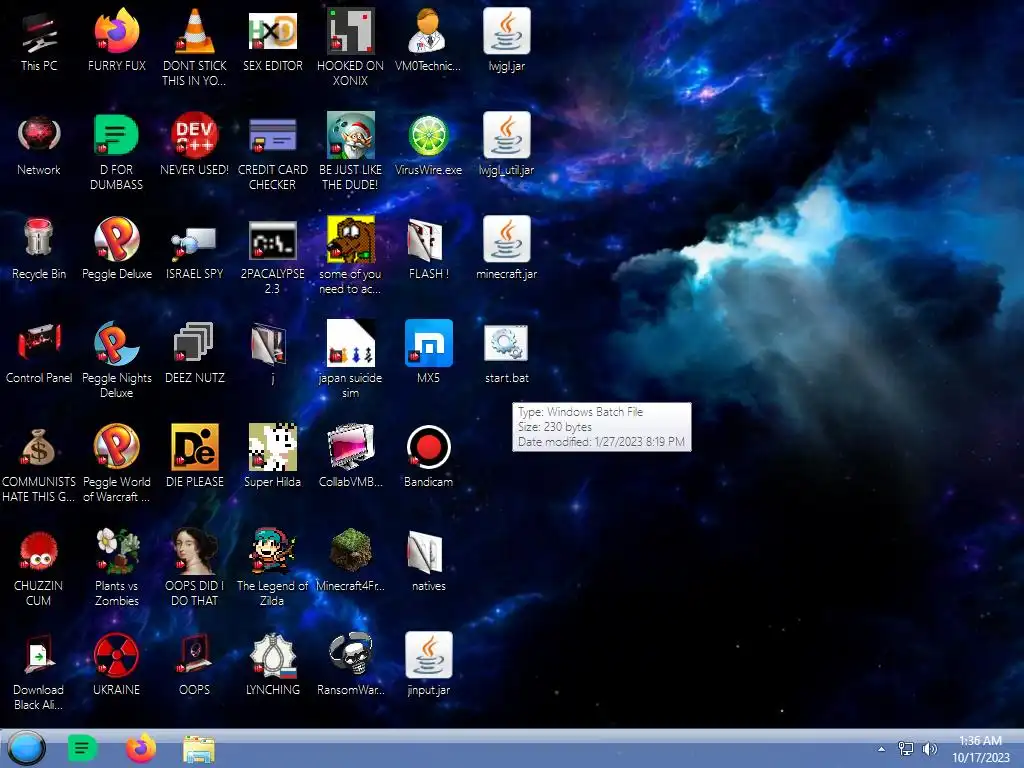Open the network tray icon
Image resolution: width=1024 pixels, height=768 pixels.
tap(906, 749)
